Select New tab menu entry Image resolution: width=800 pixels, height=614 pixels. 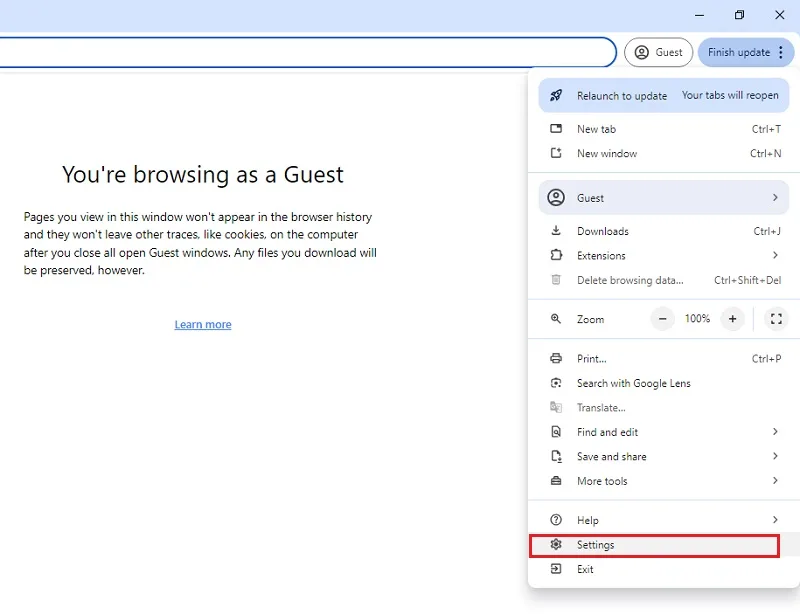[x=664, y=129]
